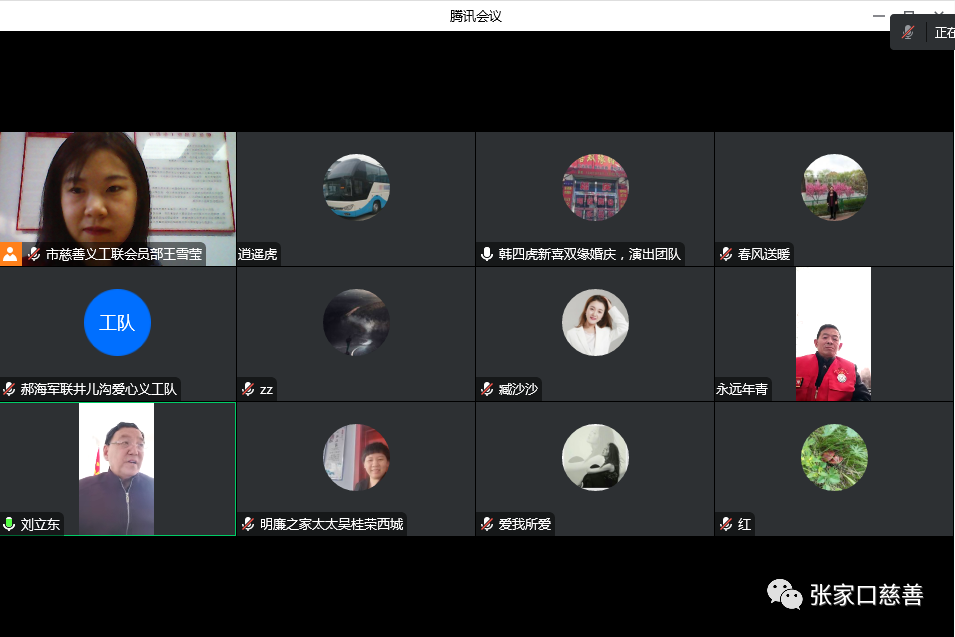
Task: Click the green active mic icon for 刘立东
Action: tap(10, 524)
